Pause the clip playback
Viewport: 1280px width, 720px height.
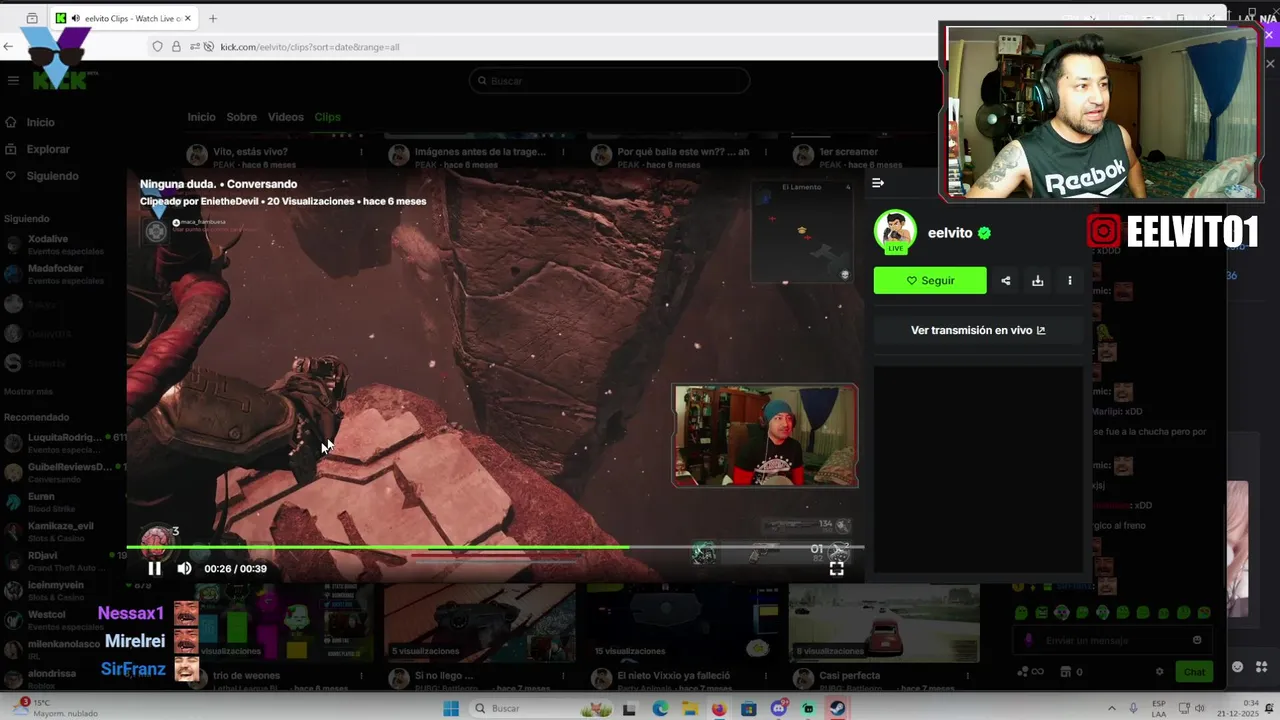click(155, 568)
